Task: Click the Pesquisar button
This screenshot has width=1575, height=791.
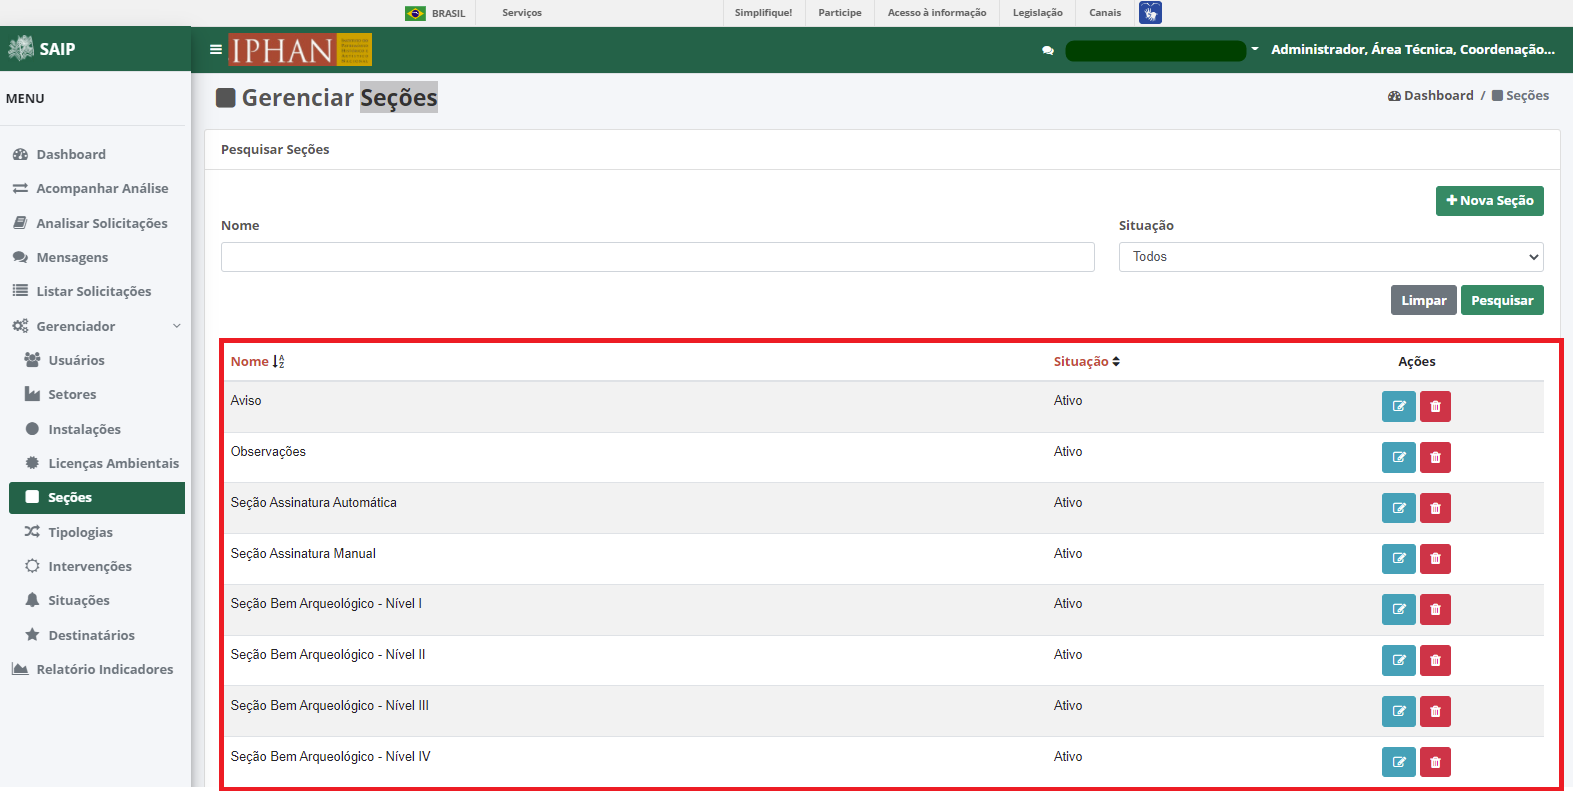Action: coord(1502,300)
